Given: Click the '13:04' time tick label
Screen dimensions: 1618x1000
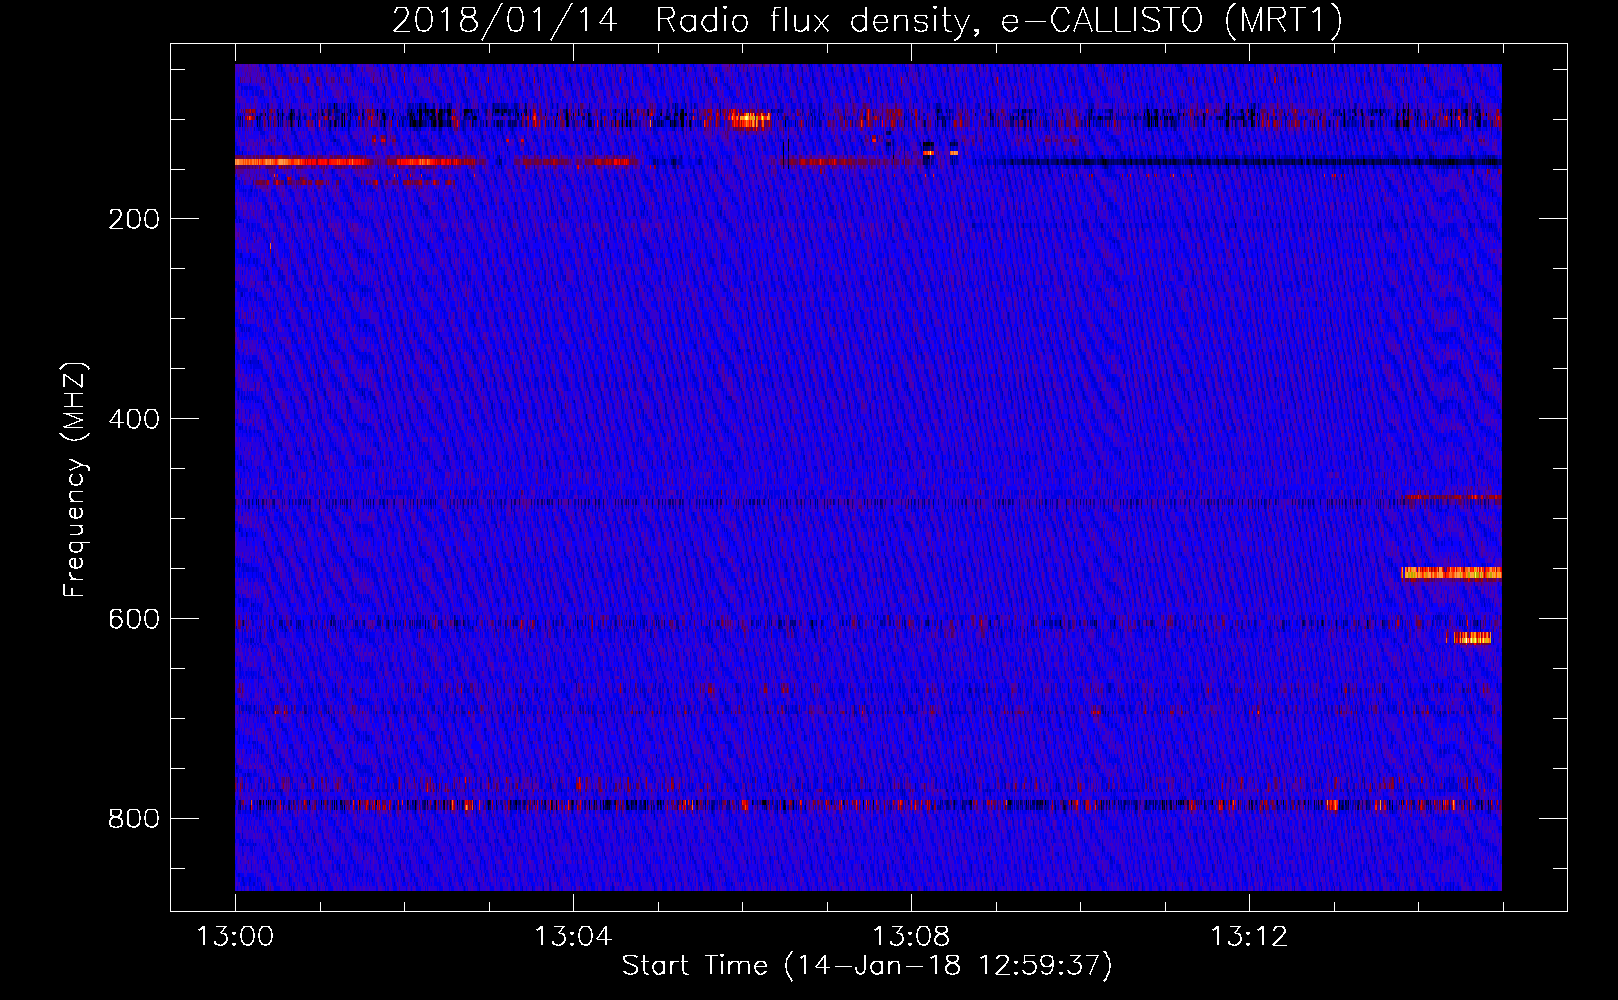Looking at the screenshot, I should point(573,937).
